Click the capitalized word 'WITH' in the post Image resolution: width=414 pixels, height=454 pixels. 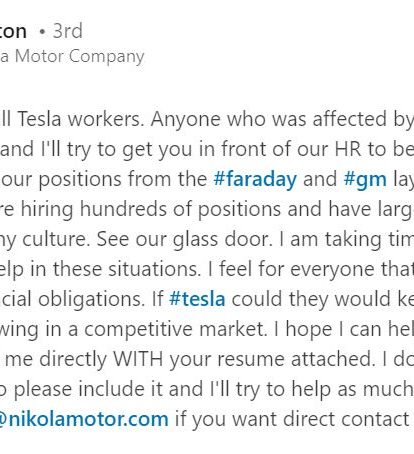(x=138, y=359)
